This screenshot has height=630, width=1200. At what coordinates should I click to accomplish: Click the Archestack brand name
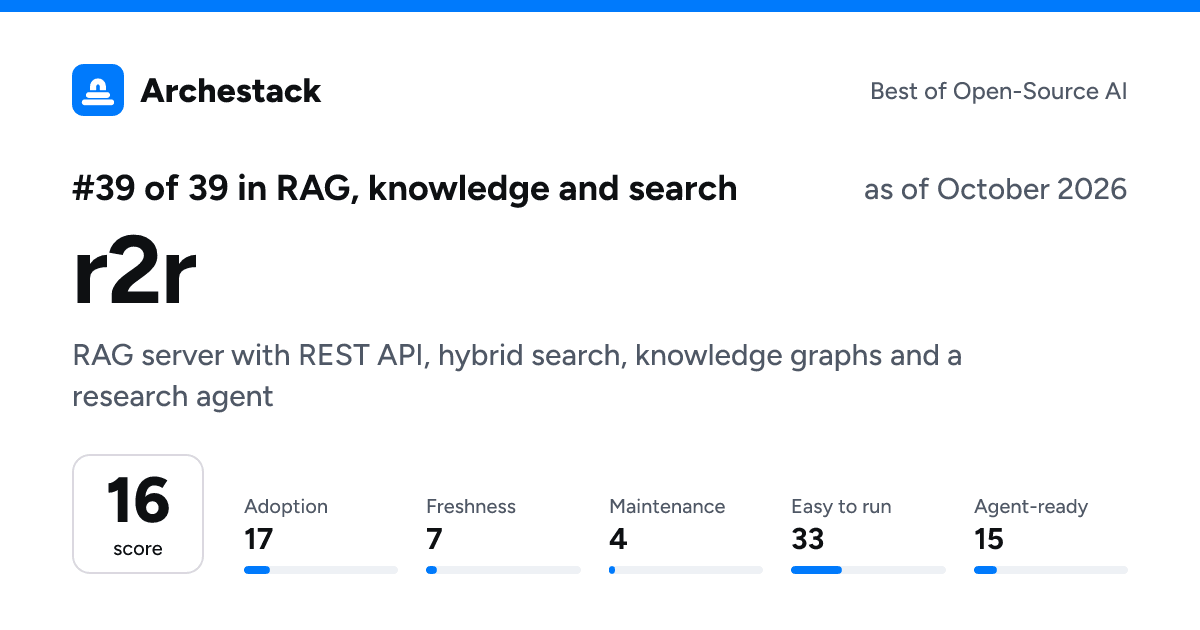[231, 91]
